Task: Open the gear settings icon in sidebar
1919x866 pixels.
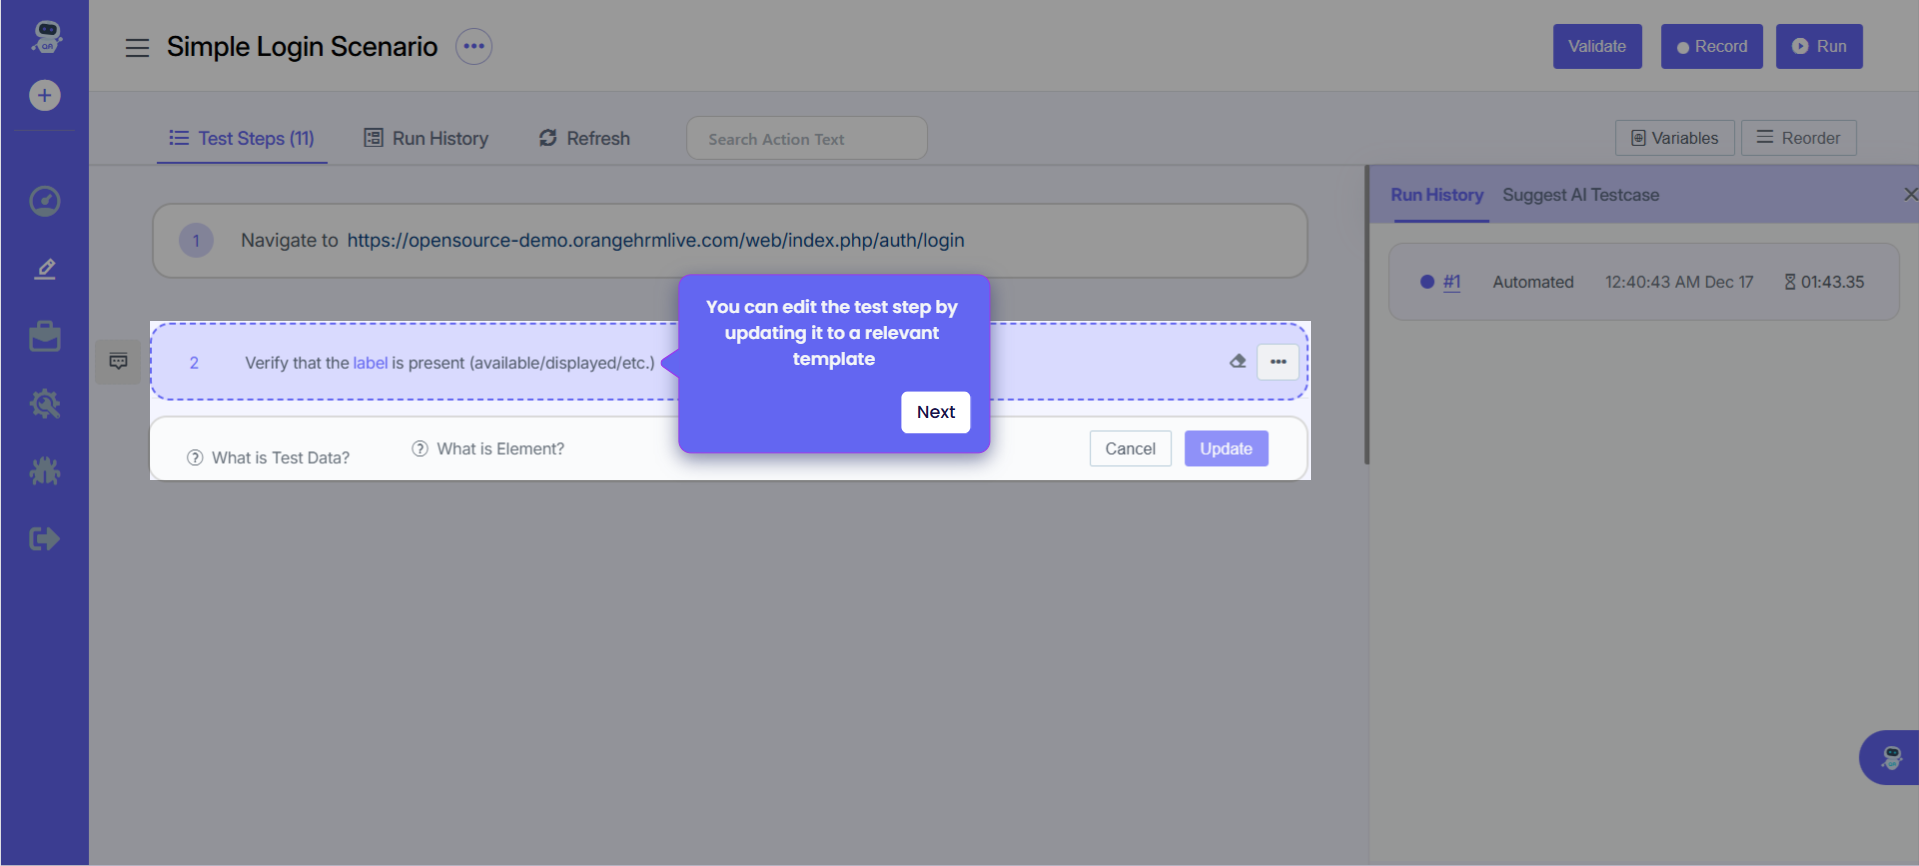Action: 44,404
